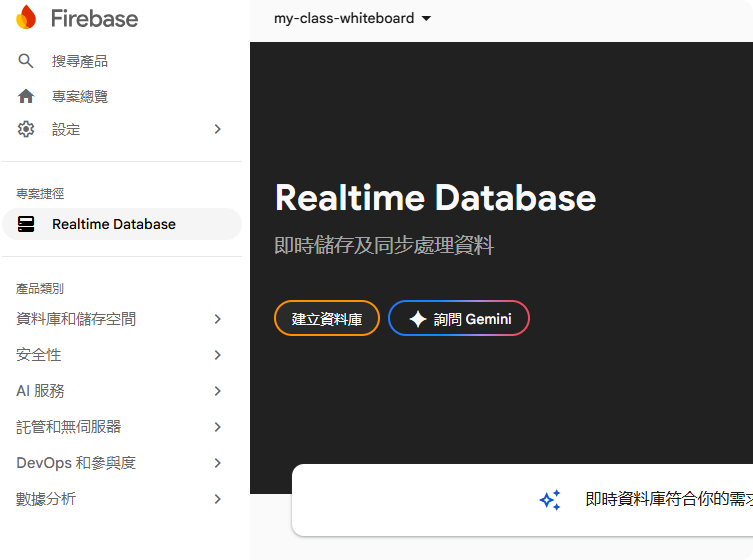Click the 產品類別 section heading
This screenshot has width=753, height=560.
[x=40, y=289]
